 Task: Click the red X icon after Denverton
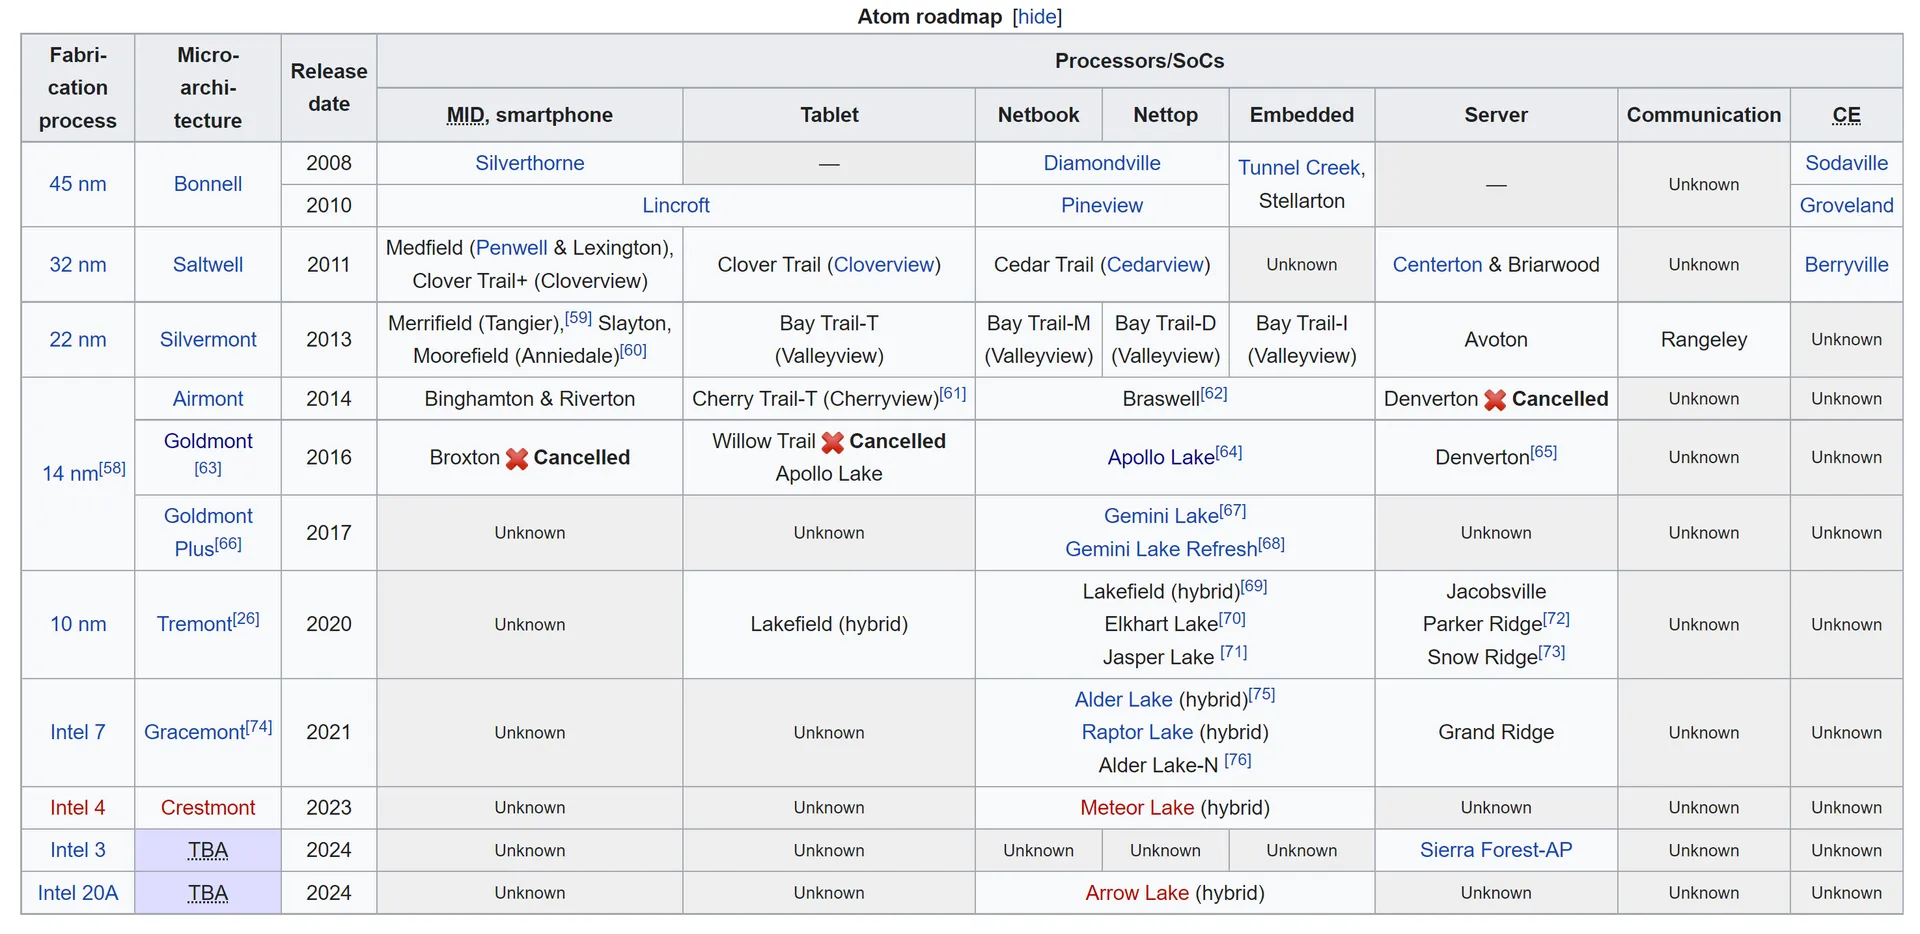(x=1494, y=400)
